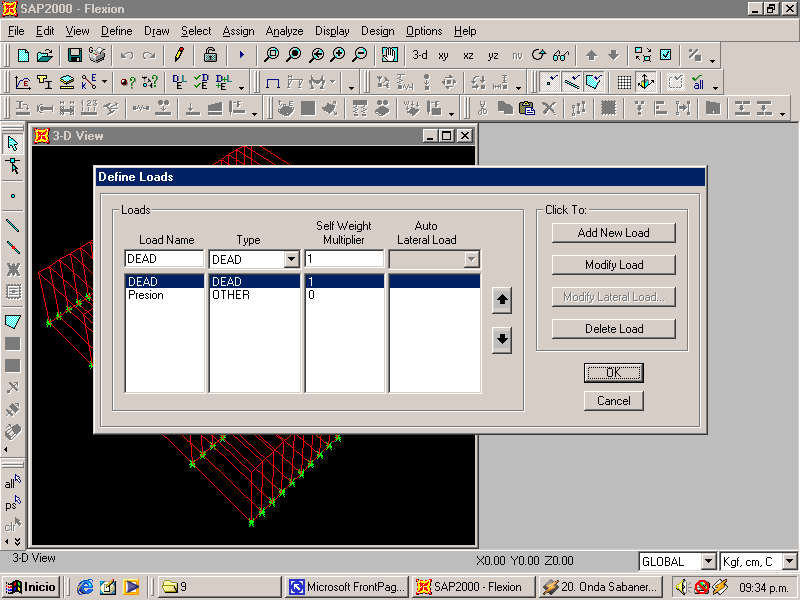This screenshot has width=800, height=600.
Task: Open the File menu
Action: click(x=16, y=31)
